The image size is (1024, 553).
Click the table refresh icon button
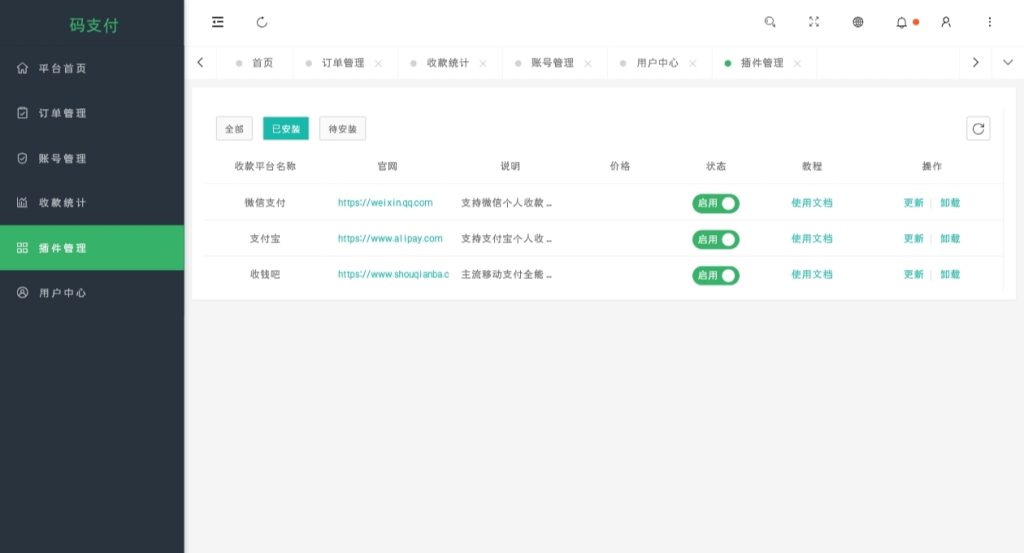pyautogui.click(x=978, y=129)
